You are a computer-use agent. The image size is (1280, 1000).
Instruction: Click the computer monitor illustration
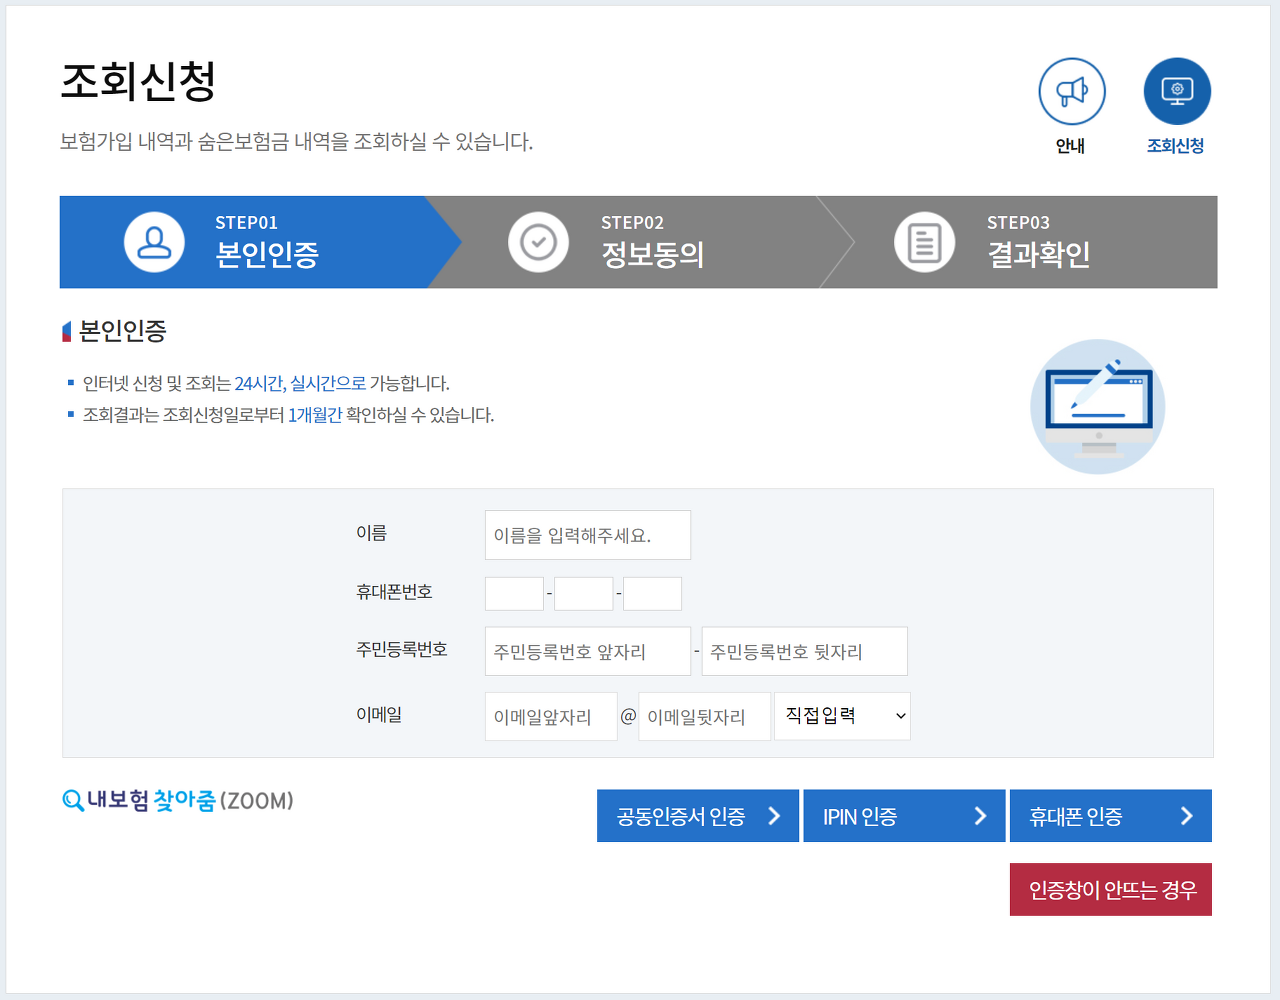point(1097,406)
